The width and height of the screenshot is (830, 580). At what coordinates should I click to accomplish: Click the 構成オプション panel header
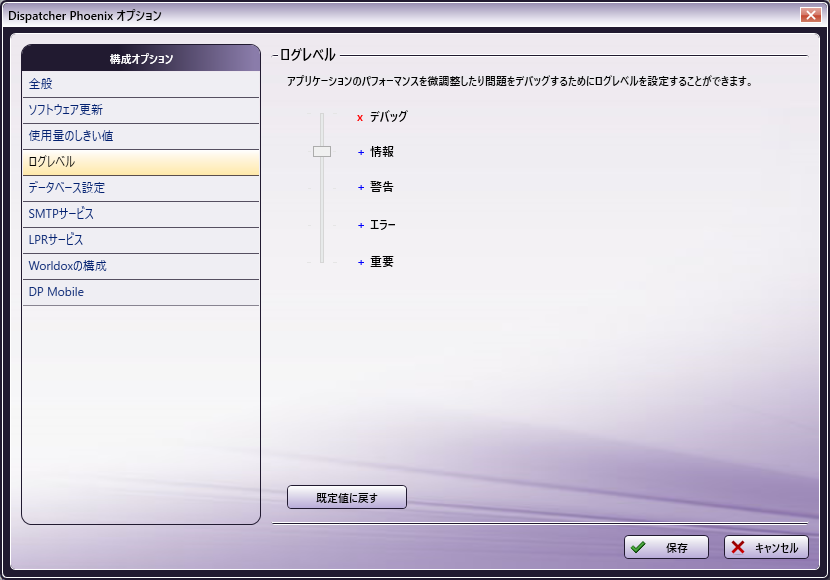point(141,59)
